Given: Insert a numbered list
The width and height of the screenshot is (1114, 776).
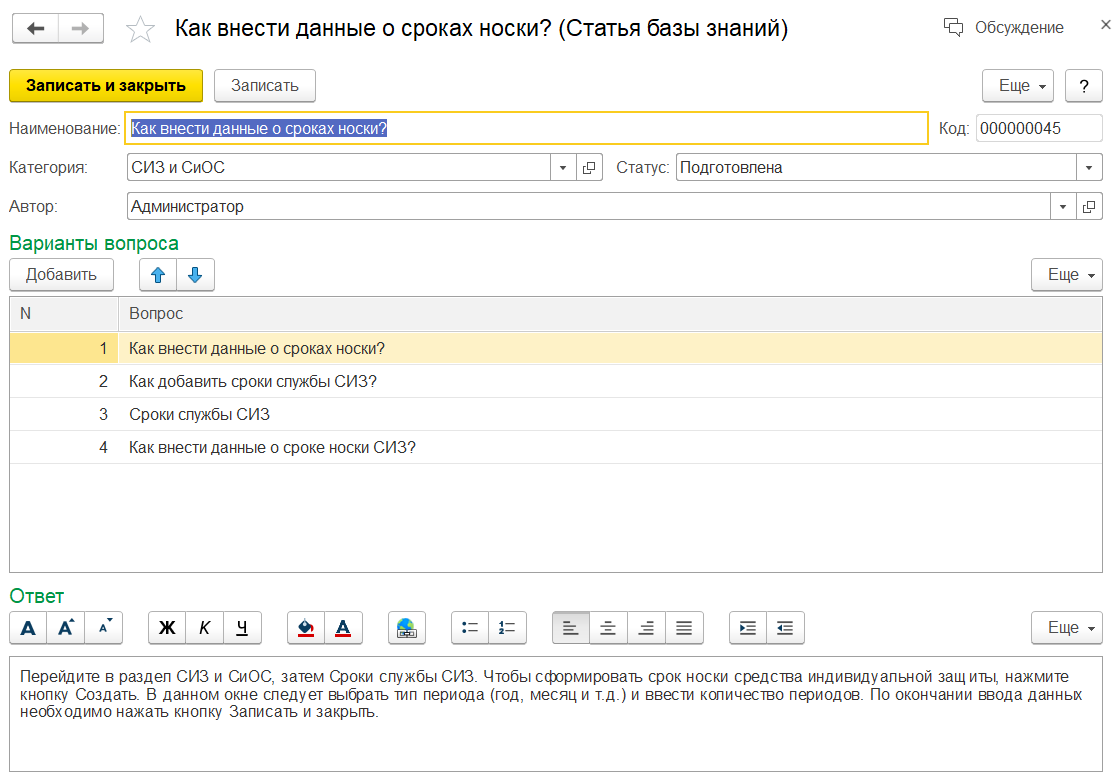Looking at the screenshot, I should [x=507, y=628].
